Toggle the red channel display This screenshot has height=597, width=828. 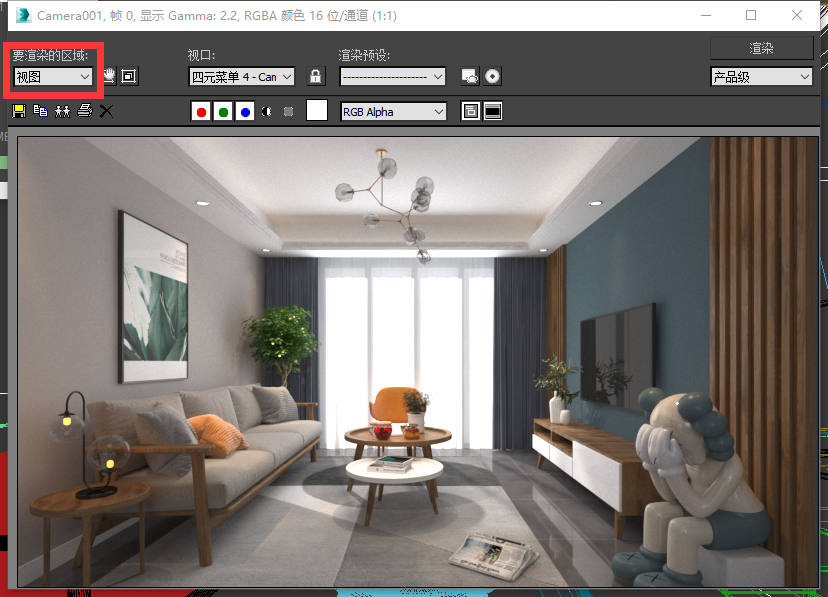(x=201, y=112)
